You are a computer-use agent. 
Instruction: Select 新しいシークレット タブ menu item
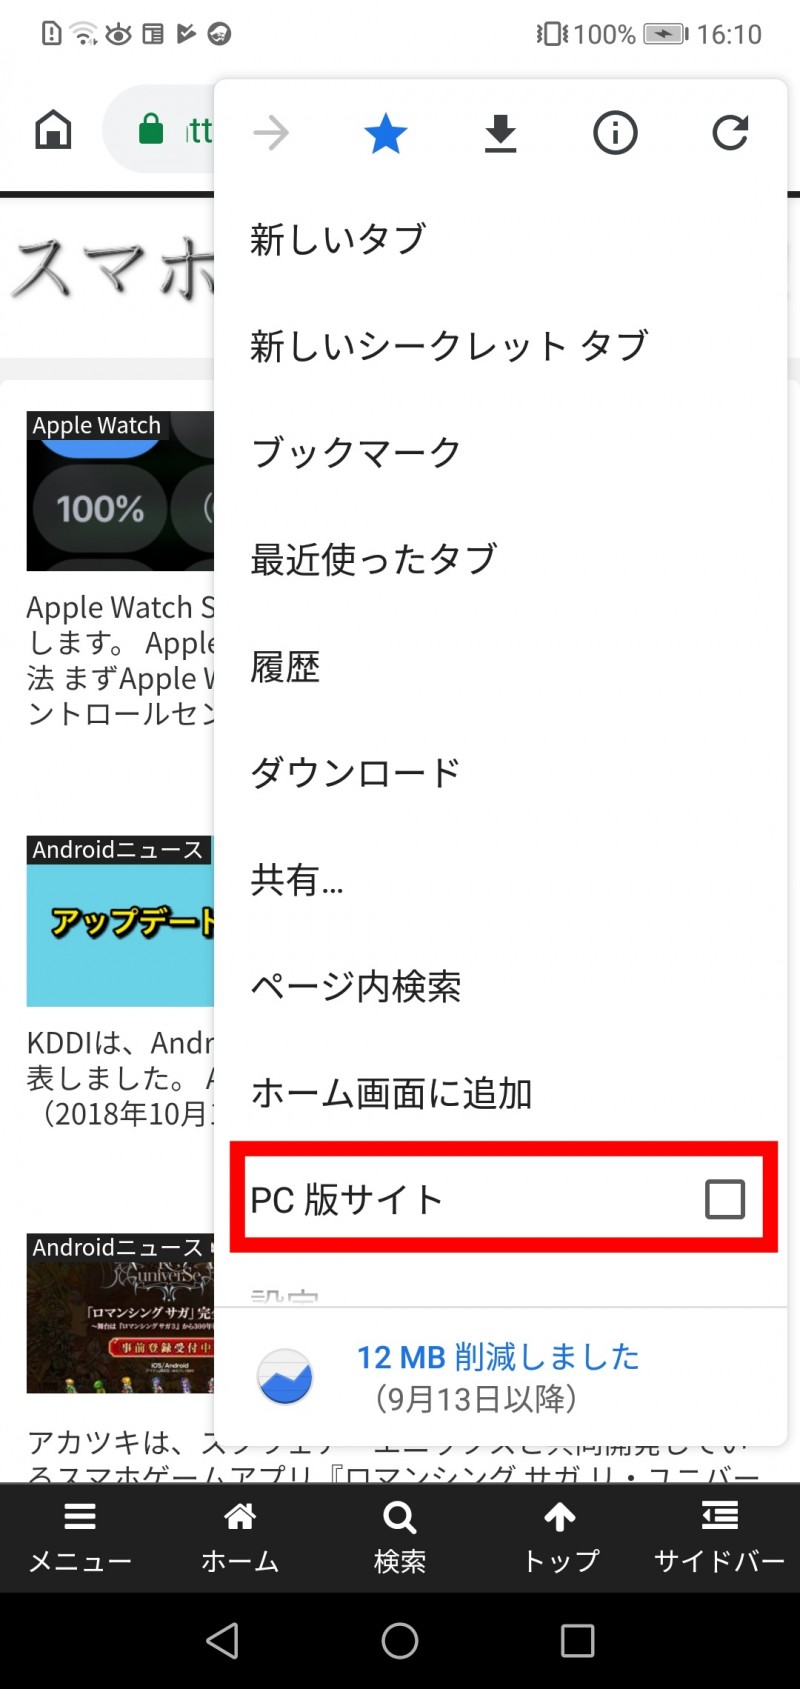(500, 346)
